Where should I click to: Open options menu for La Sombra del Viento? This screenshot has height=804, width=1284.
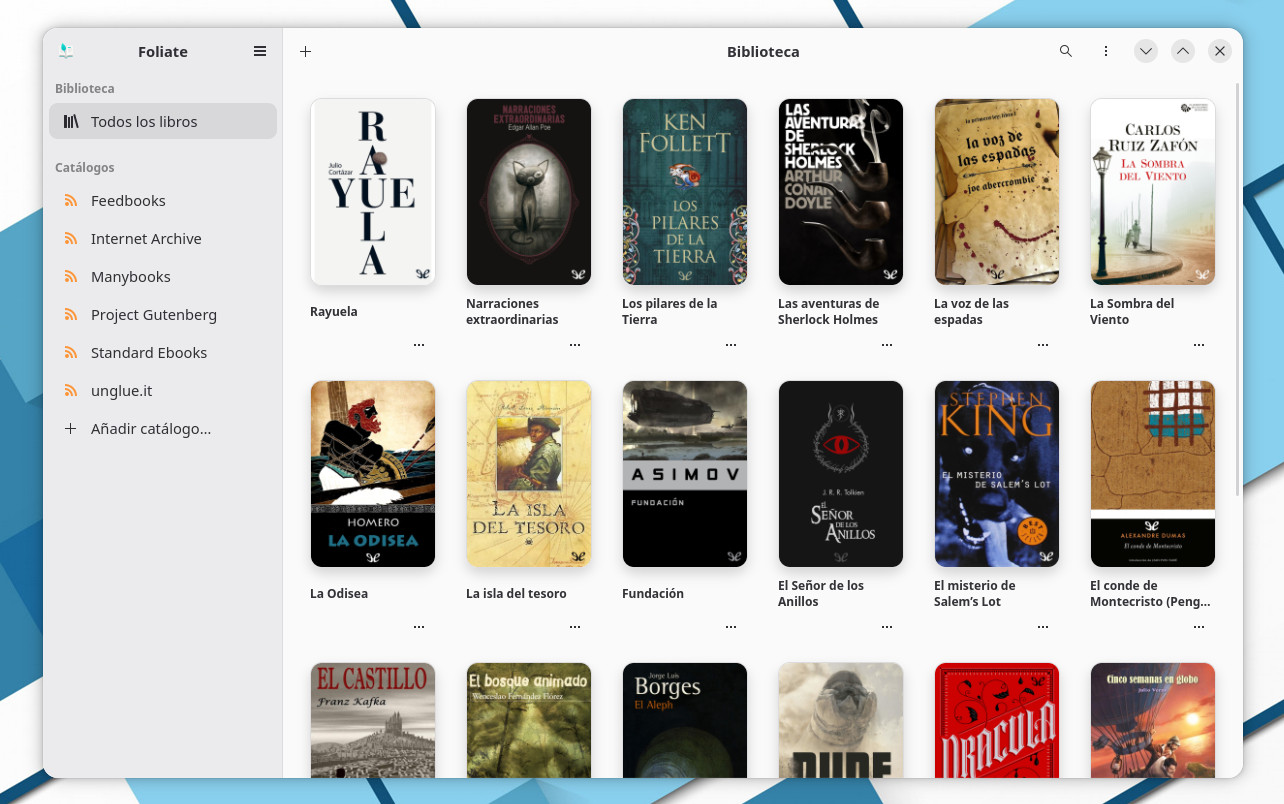coord(1199,344)
